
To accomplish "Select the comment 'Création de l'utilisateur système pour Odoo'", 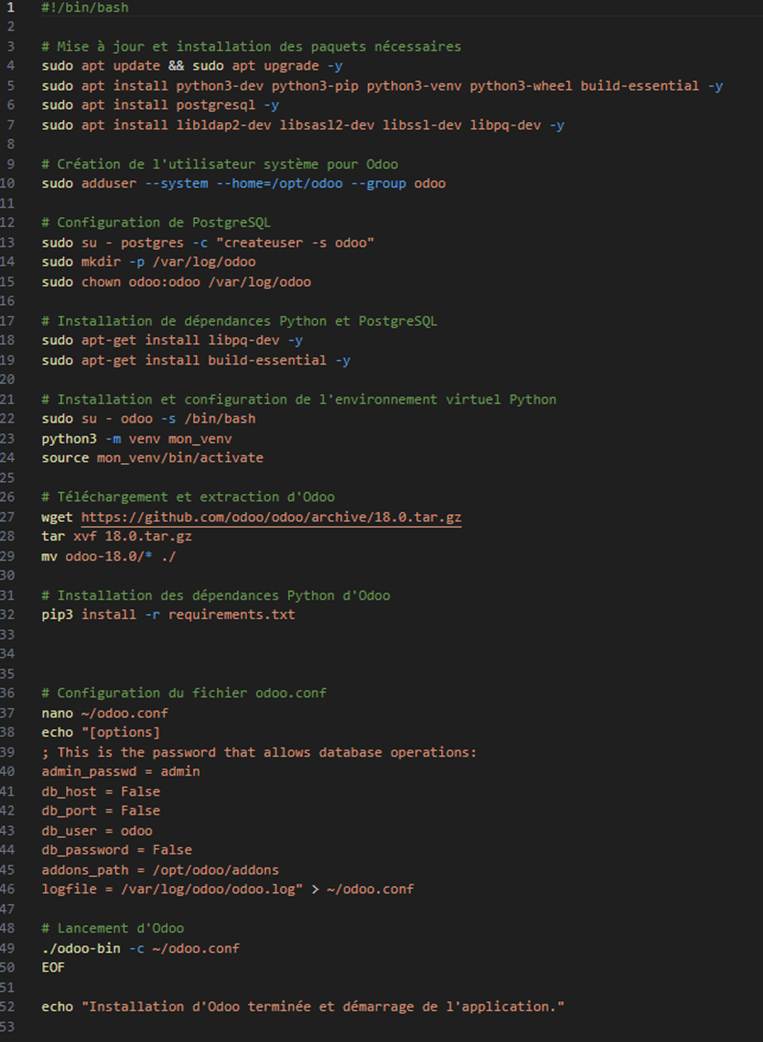I will [220, 164].
